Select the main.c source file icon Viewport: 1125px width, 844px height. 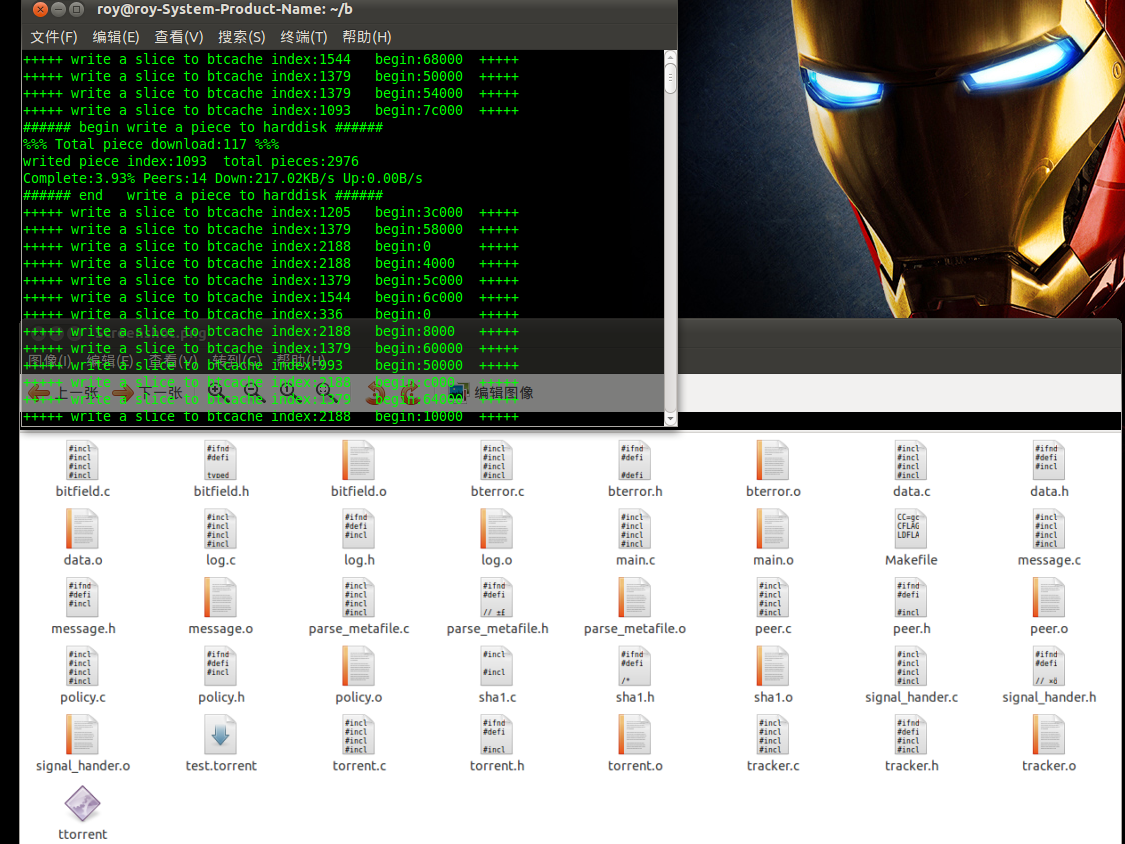click(x=635, y=529)
